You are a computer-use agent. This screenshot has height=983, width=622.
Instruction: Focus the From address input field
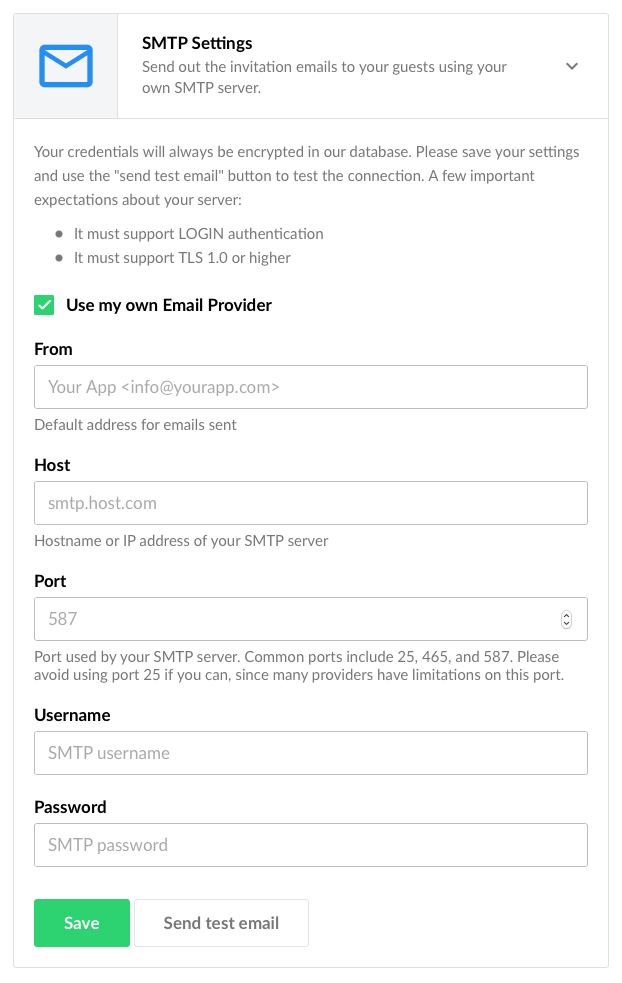coord(311,387)
